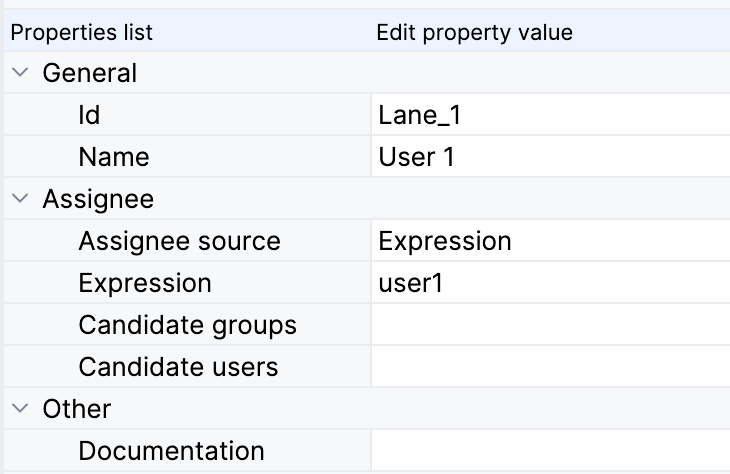Click the Edit property value column header
The image size is (730, 474).
coord(474,32)
